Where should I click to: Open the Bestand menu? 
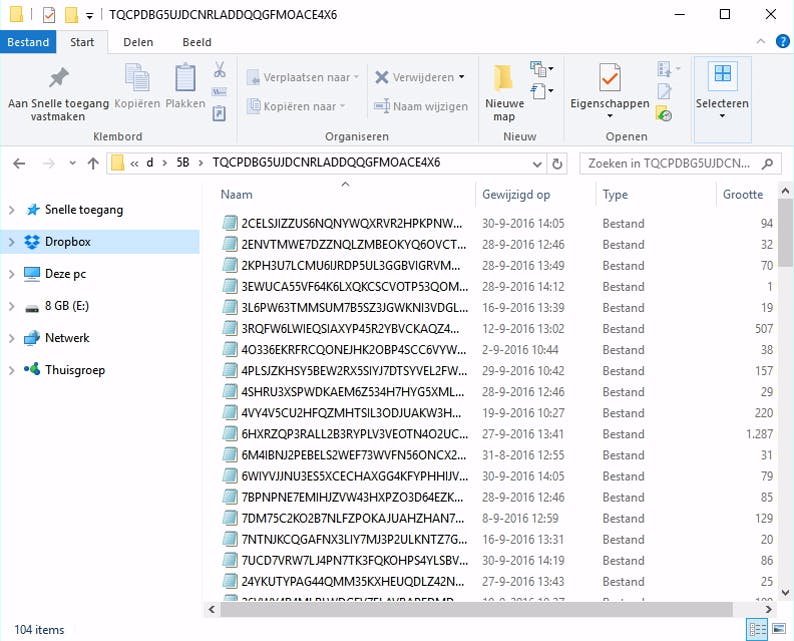28,42
